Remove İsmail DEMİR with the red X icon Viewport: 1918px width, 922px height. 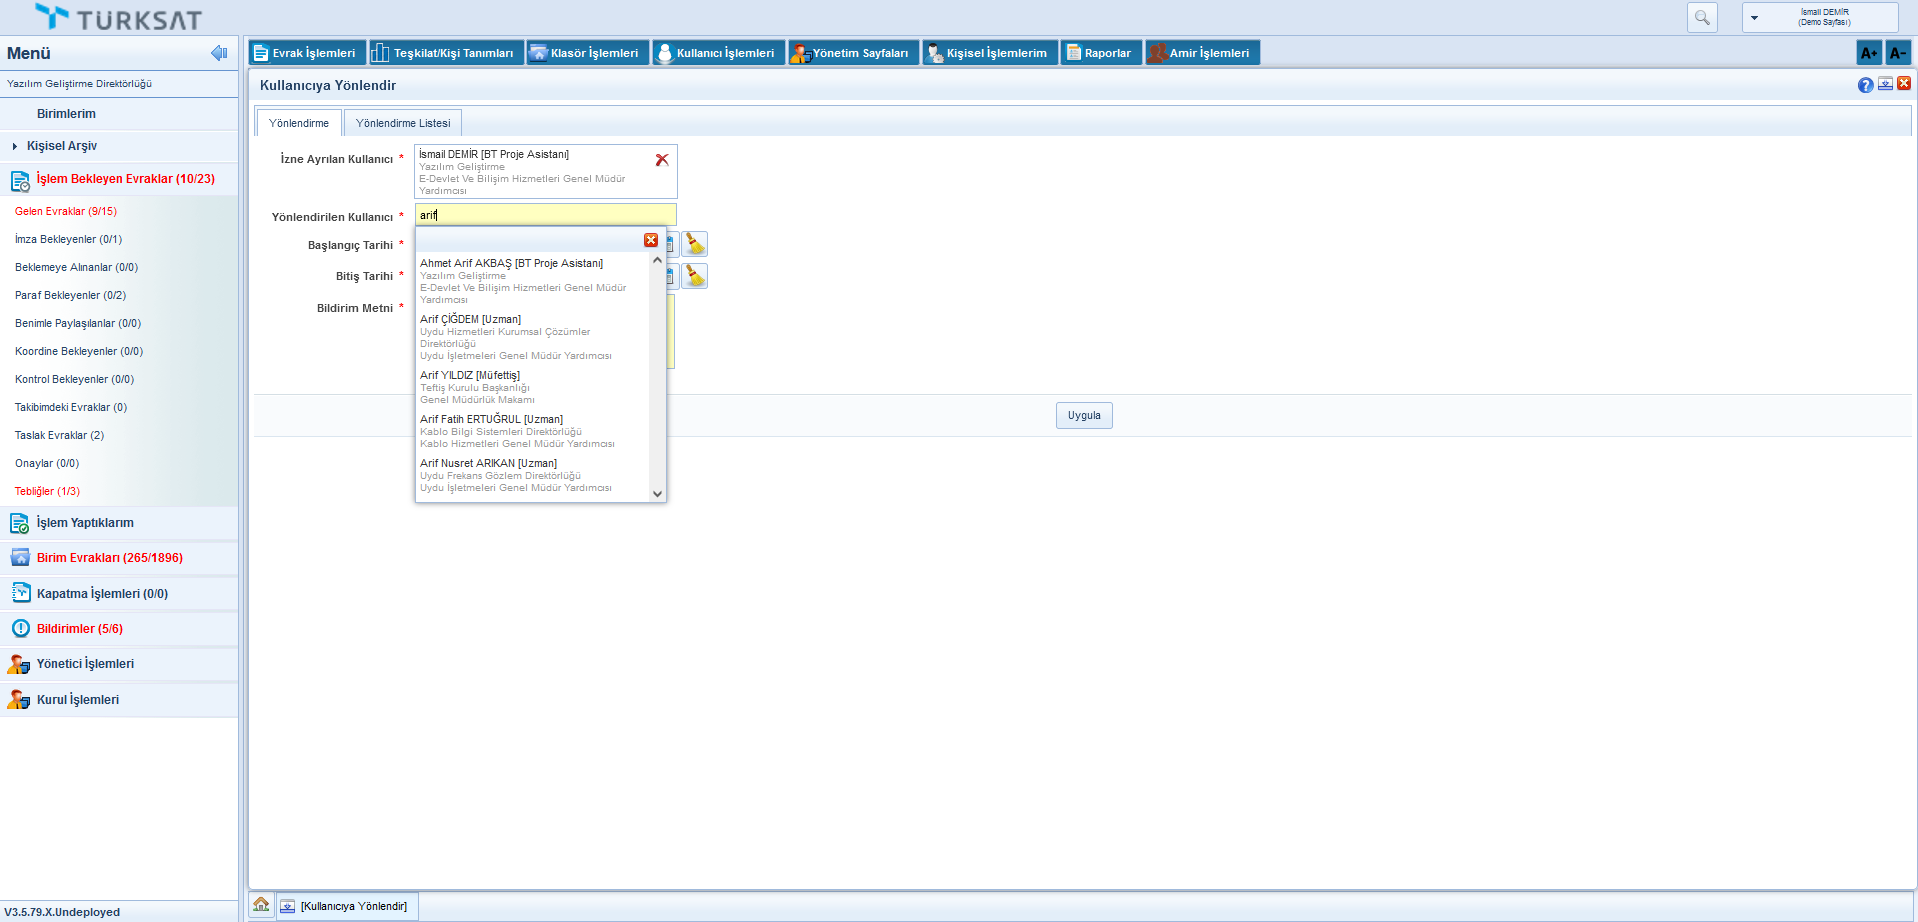pos(662,160)
